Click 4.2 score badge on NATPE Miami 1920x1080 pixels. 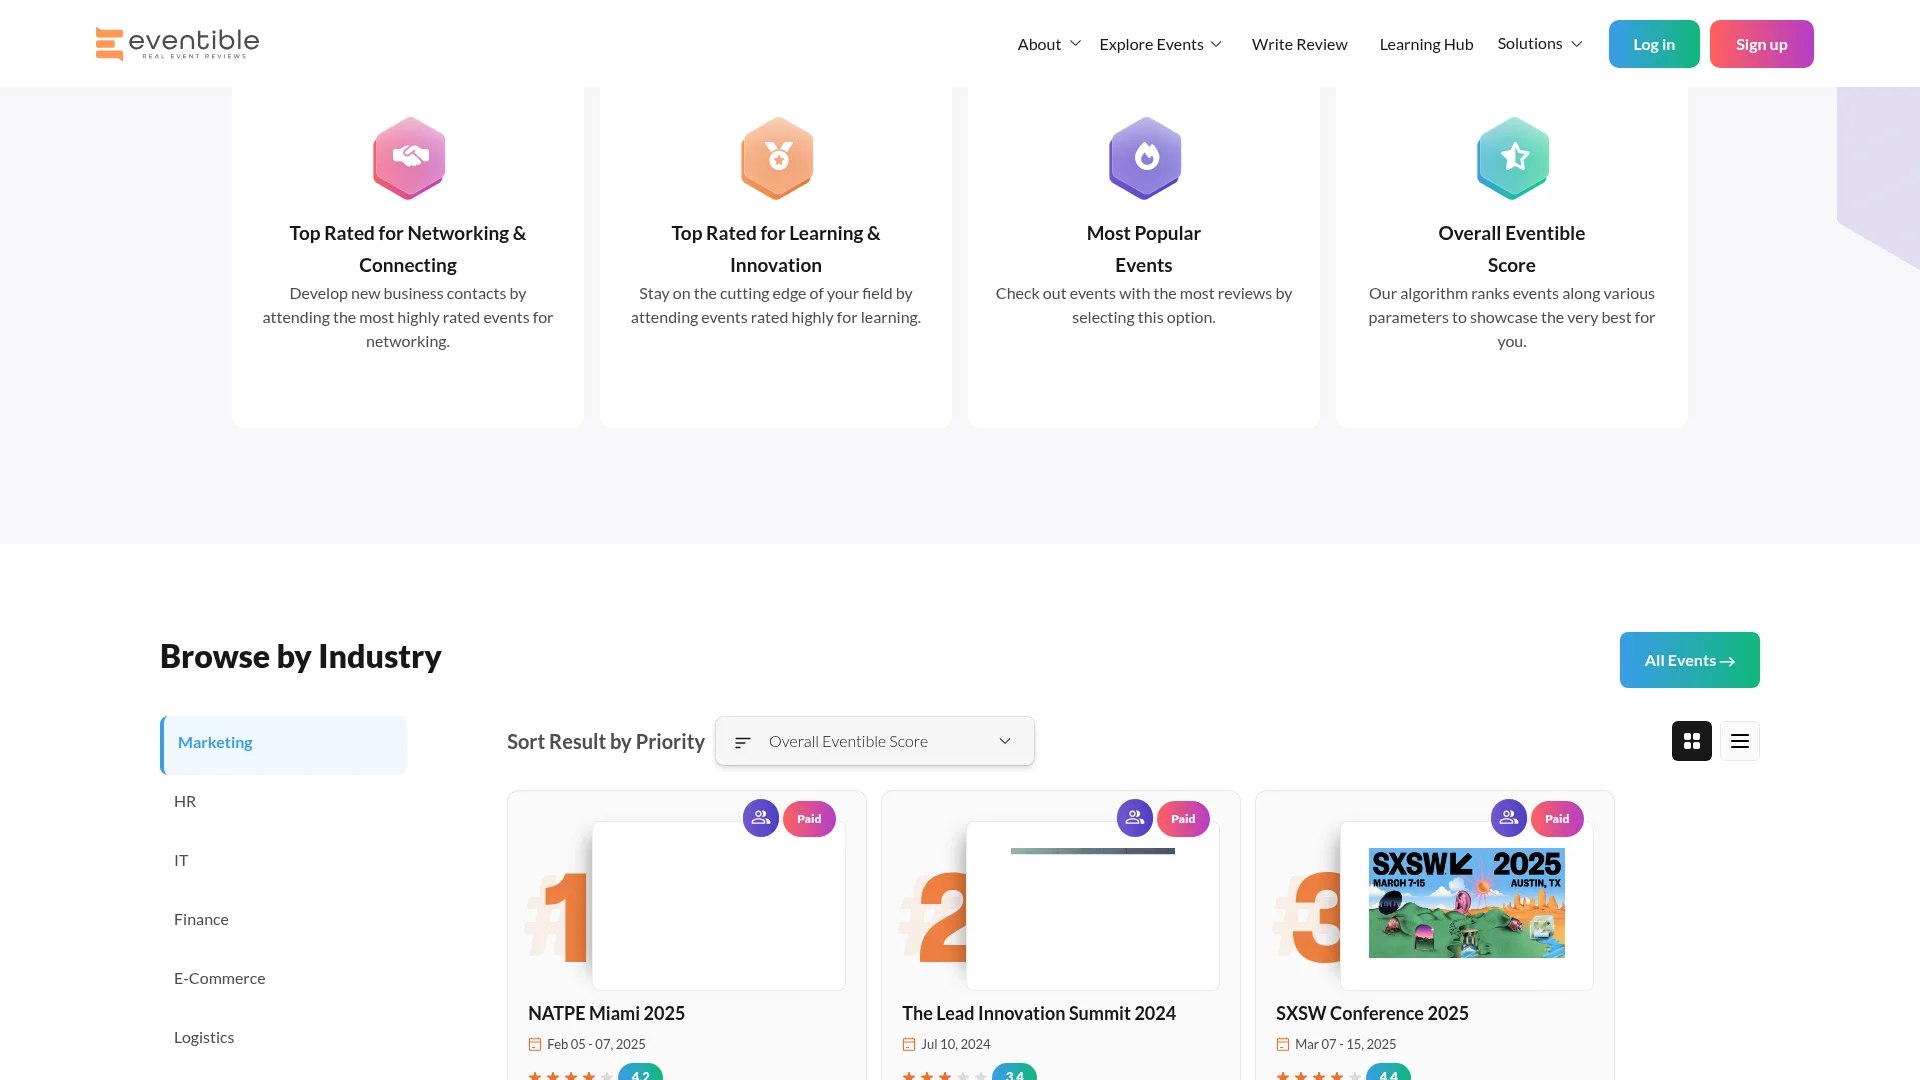point(641,1072)
